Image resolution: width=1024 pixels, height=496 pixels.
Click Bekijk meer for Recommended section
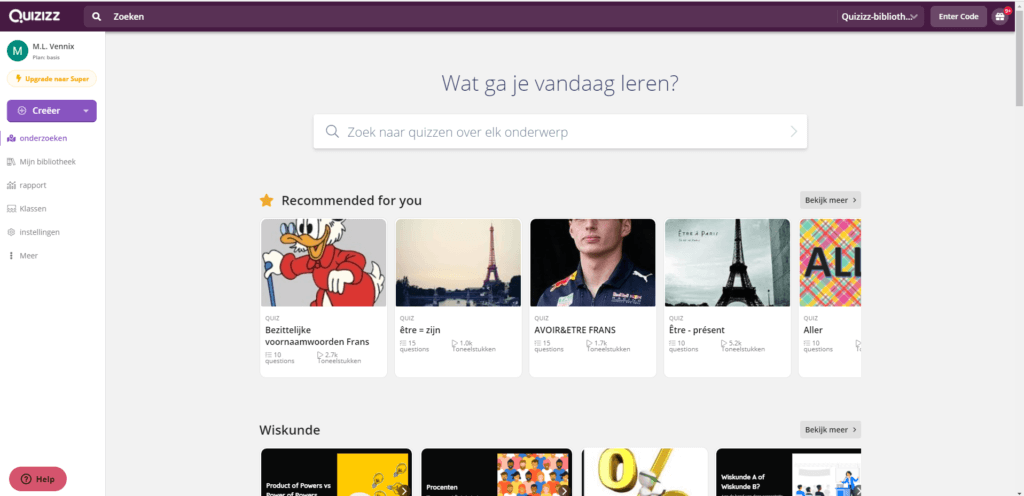tap(830, 200)
